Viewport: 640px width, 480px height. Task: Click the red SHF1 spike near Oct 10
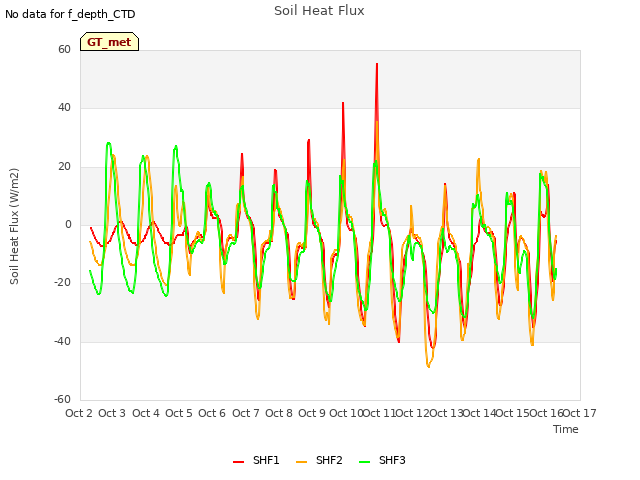pyautogui.click(x=343, y=103)
